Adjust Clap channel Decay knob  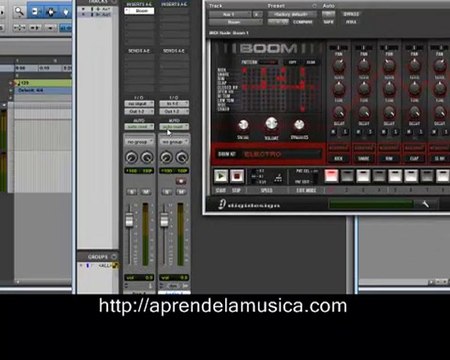coord(414,113)
